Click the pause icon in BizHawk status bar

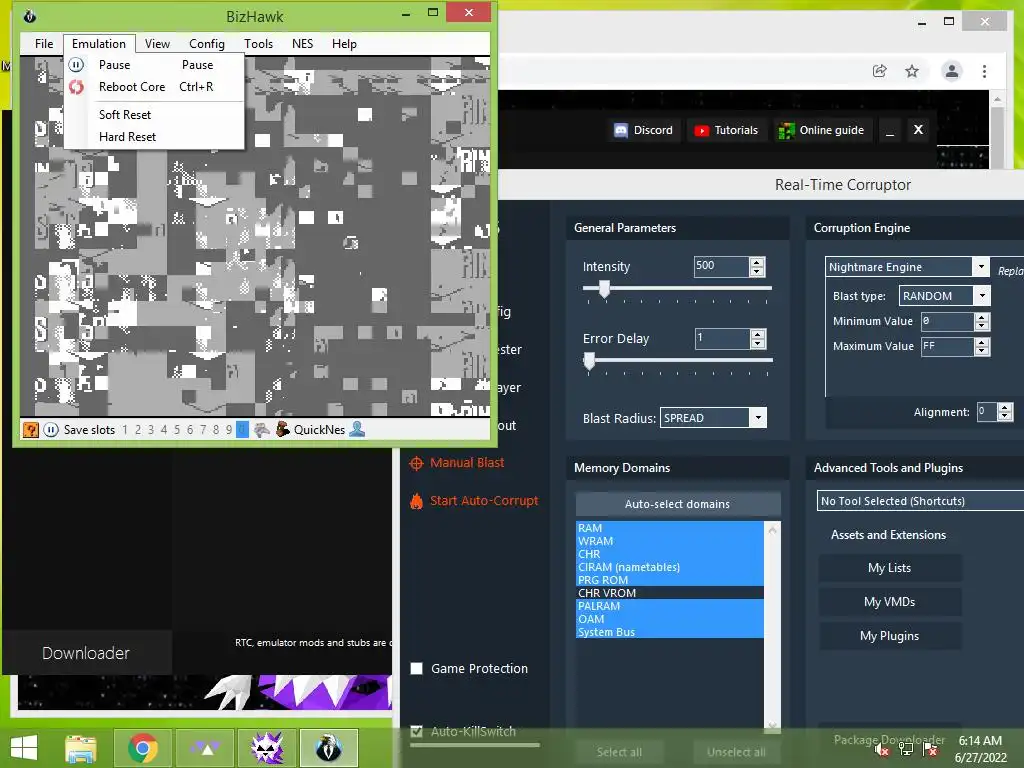[51, 430]
